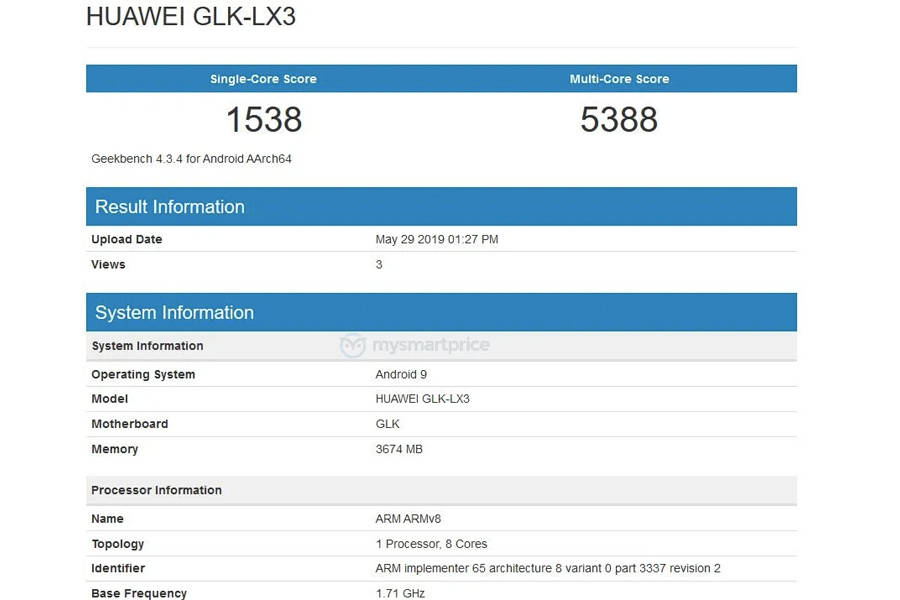Click the Views count value 3
The image size is (900, 600).
coord(378,264)
